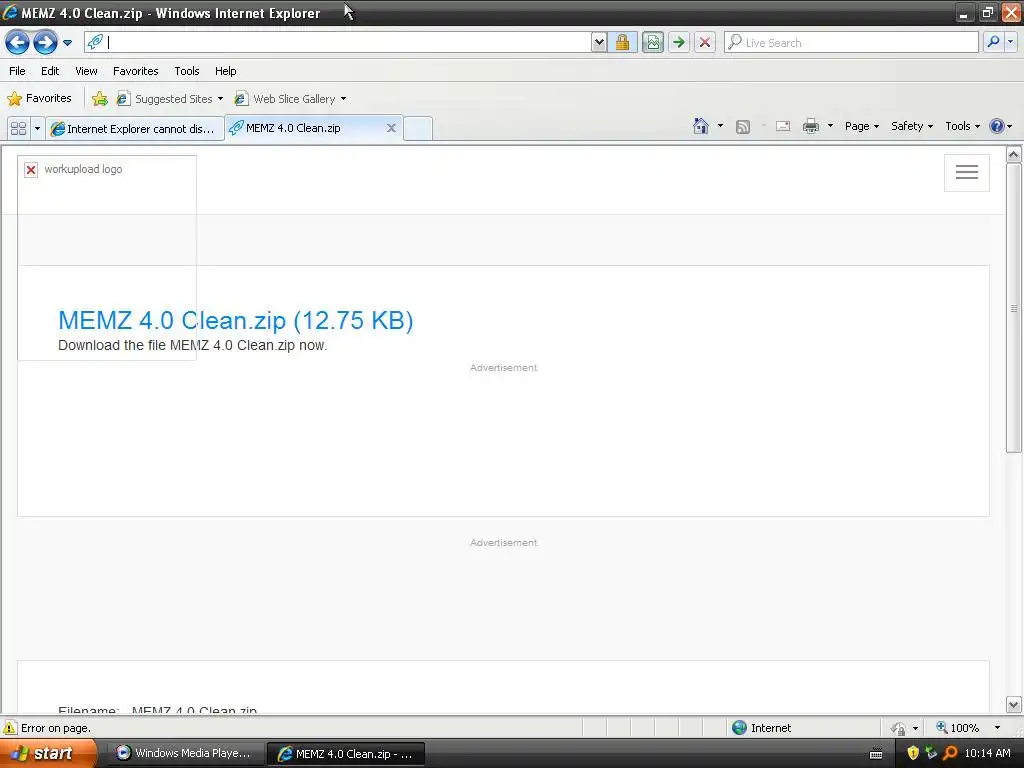Open the View menu
Image resolution: width=1024 pixels, height=768 pixels.
(86, 71)
